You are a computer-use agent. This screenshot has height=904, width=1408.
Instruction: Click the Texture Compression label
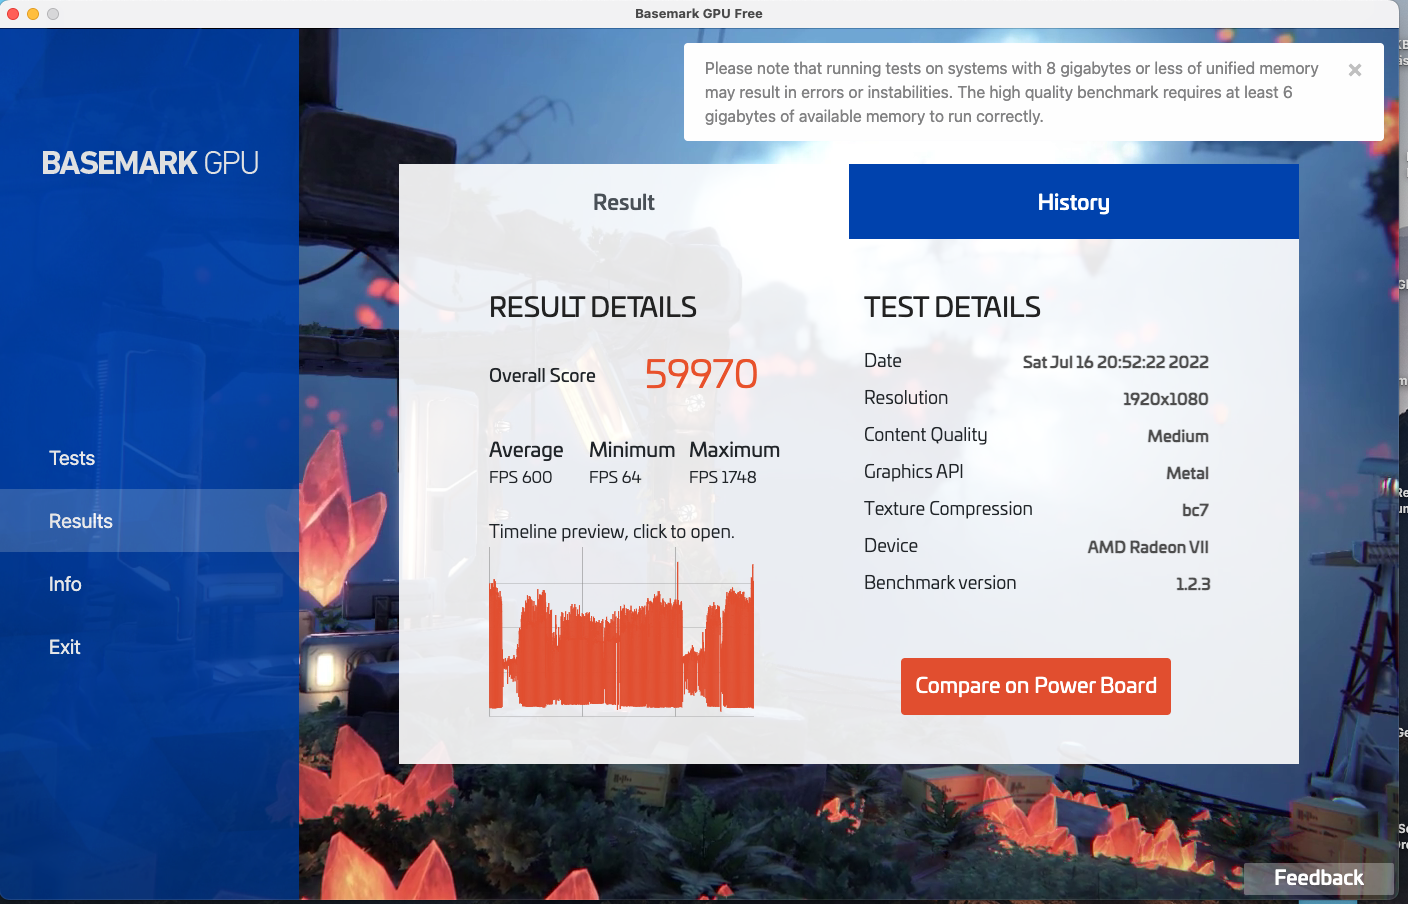948,509
